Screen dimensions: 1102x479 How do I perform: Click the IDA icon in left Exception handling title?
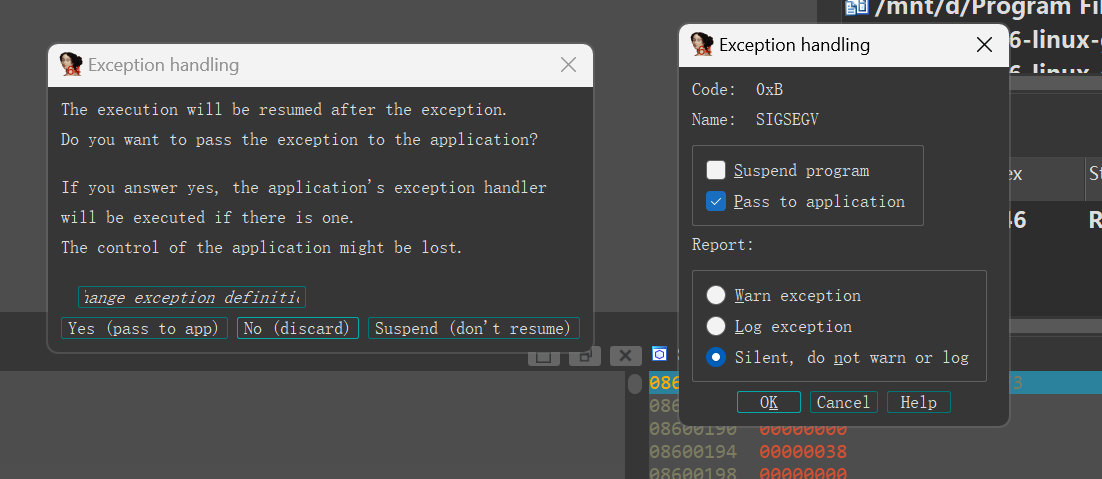tap(71, 65)
